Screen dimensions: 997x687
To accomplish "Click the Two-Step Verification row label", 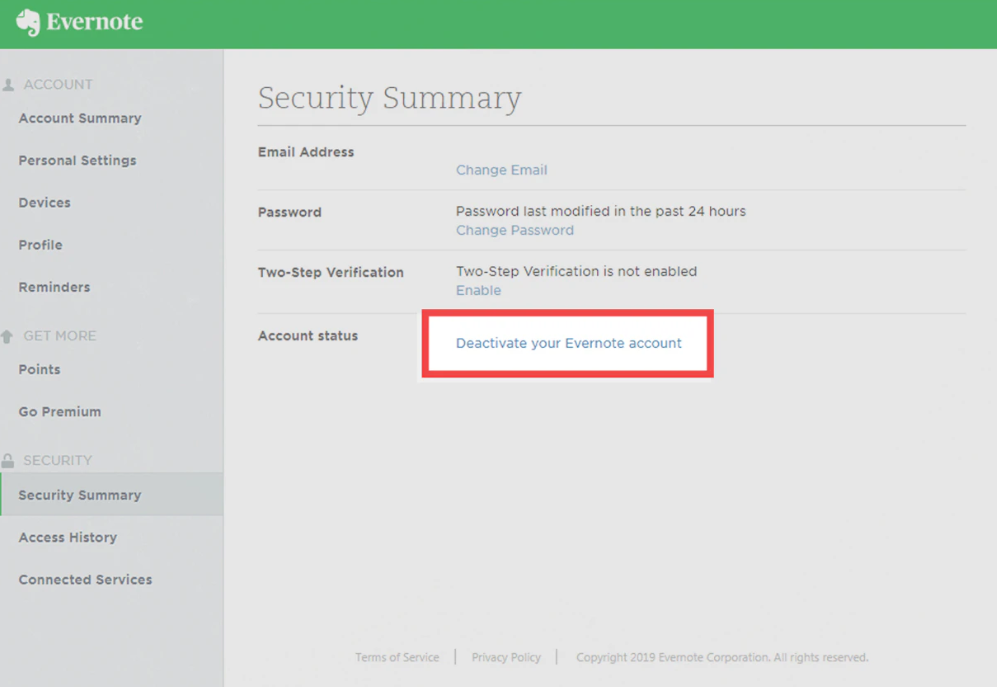I will [x=331, y=272].
